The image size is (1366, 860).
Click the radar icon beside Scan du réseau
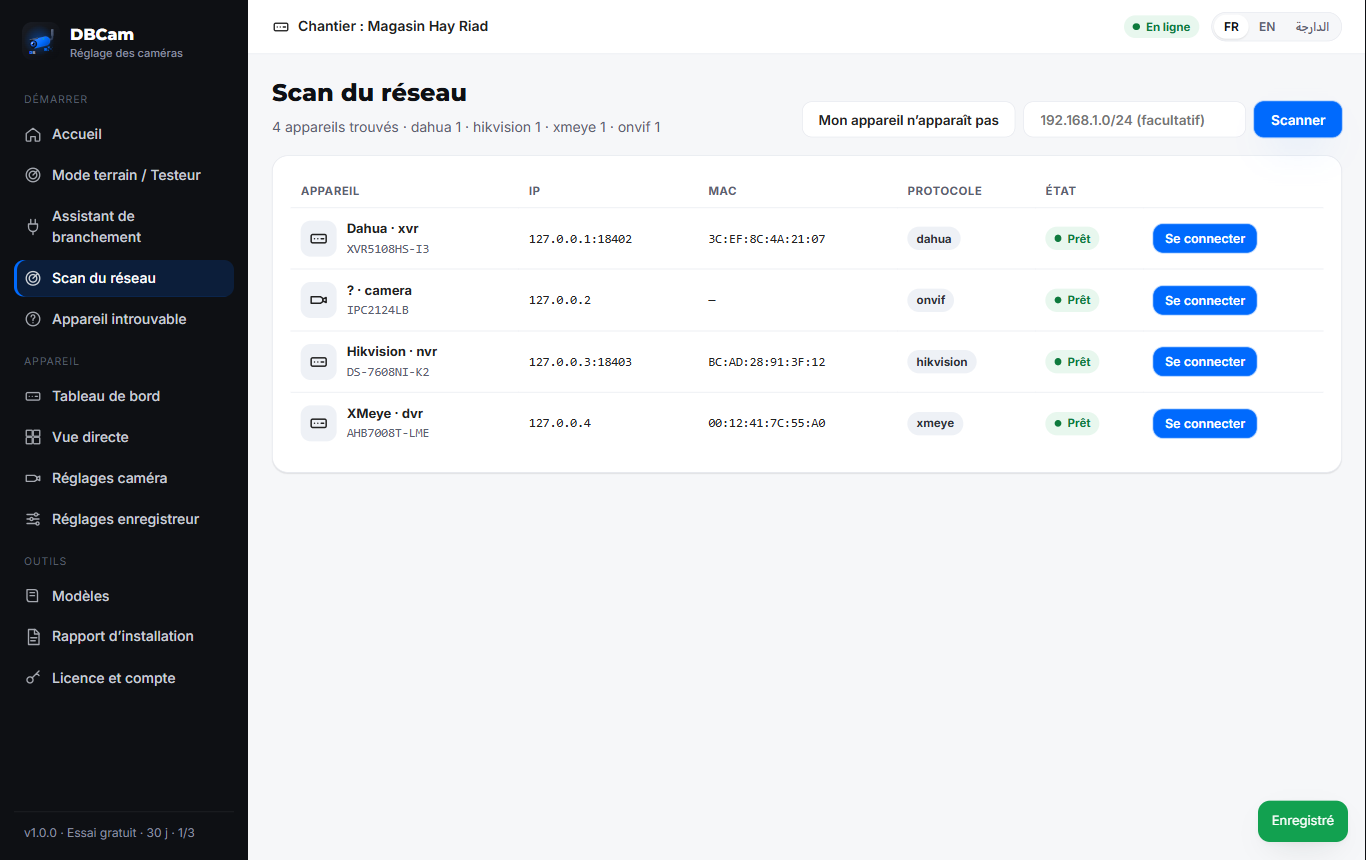(33, 279)
